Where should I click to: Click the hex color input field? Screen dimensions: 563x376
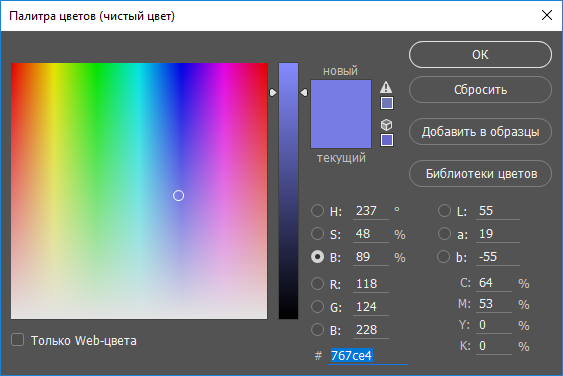click(x=368, y=356)
